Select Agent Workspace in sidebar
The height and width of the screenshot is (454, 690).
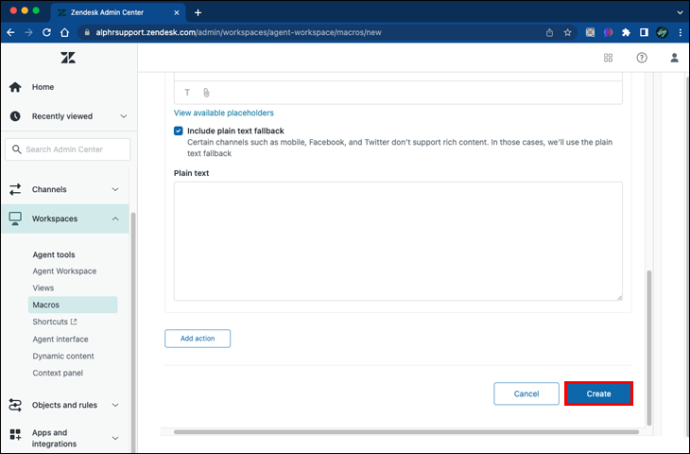pos(64,271)
